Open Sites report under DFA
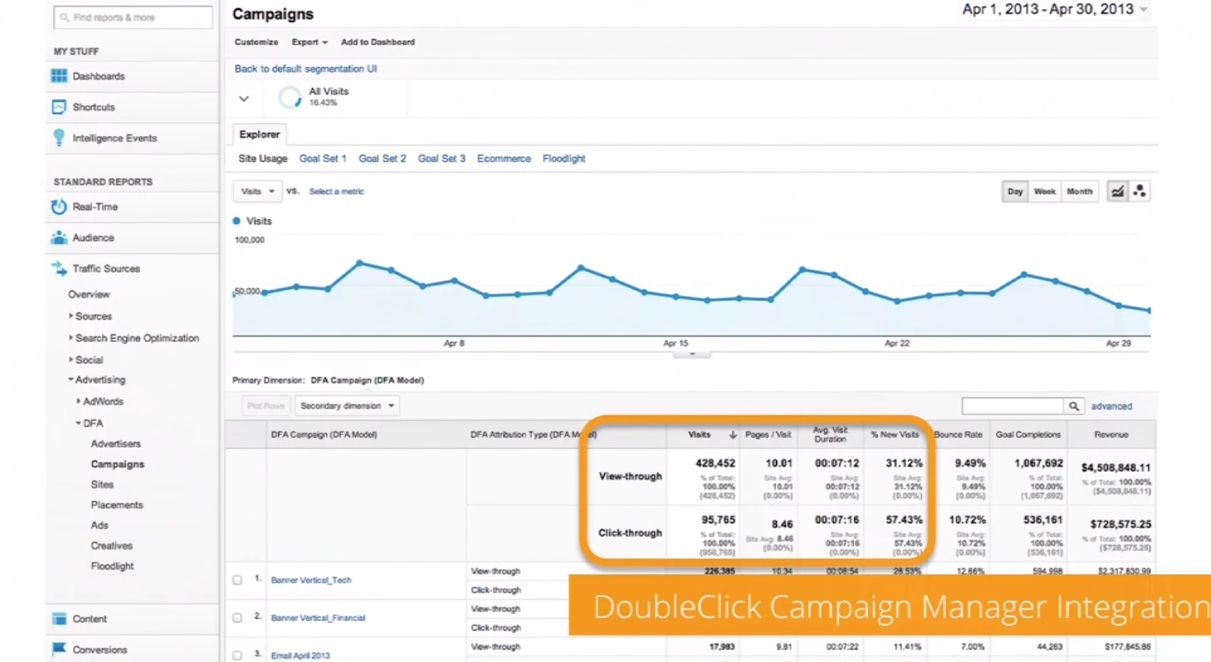The height and width of the screenshot is (662, 1211). pyautogui.click(x=102, y=484)
